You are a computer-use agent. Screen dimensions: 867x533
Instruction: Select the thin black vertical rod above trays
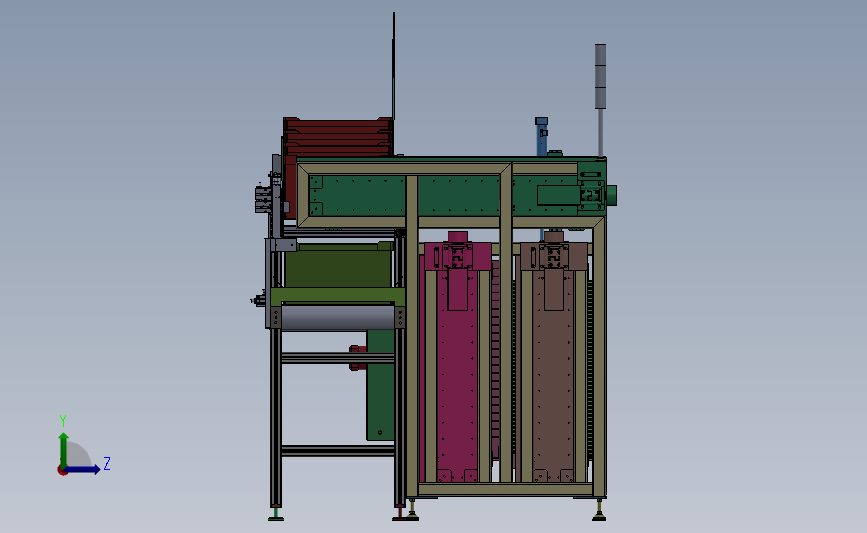pos(394,66)
